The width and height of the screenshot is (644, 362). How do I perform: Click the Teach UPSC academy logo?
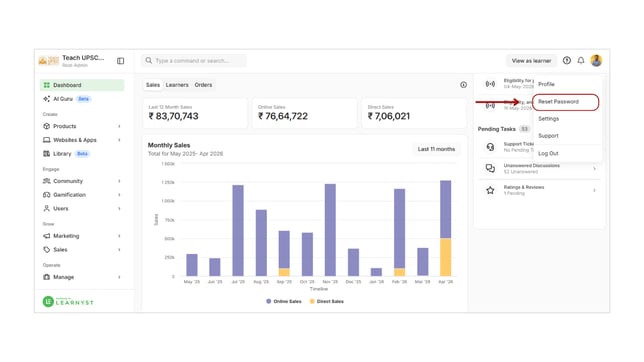coord(48,61)
